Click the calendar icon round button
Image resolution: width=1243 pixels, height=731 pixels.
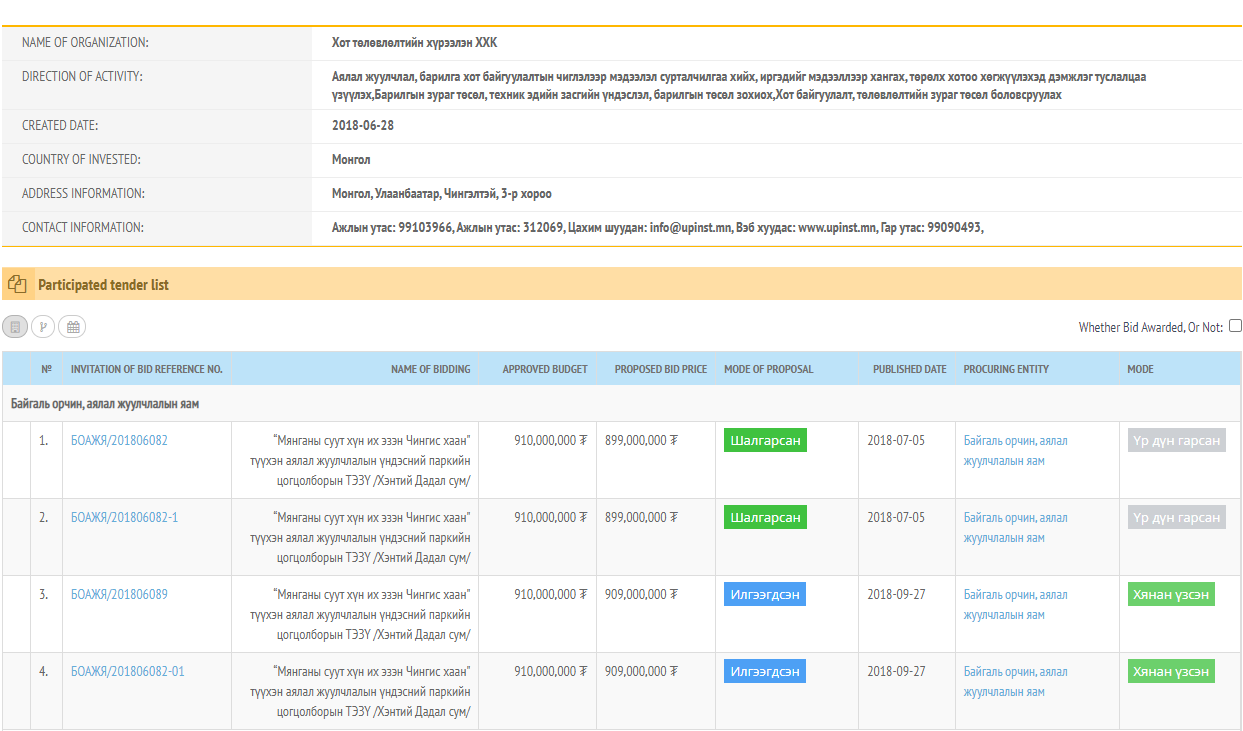(72, 326)
